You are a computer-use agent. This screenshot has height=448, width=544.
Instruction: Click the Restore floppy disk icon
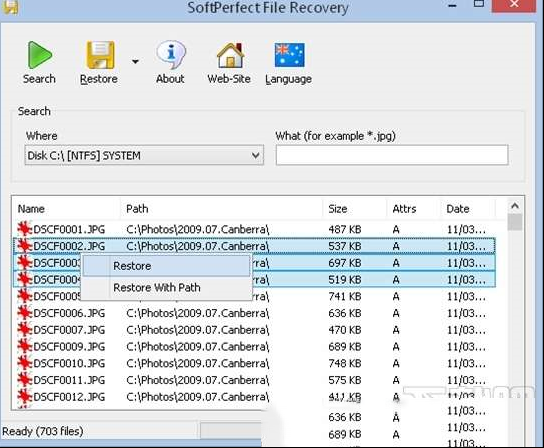point(100,55)
